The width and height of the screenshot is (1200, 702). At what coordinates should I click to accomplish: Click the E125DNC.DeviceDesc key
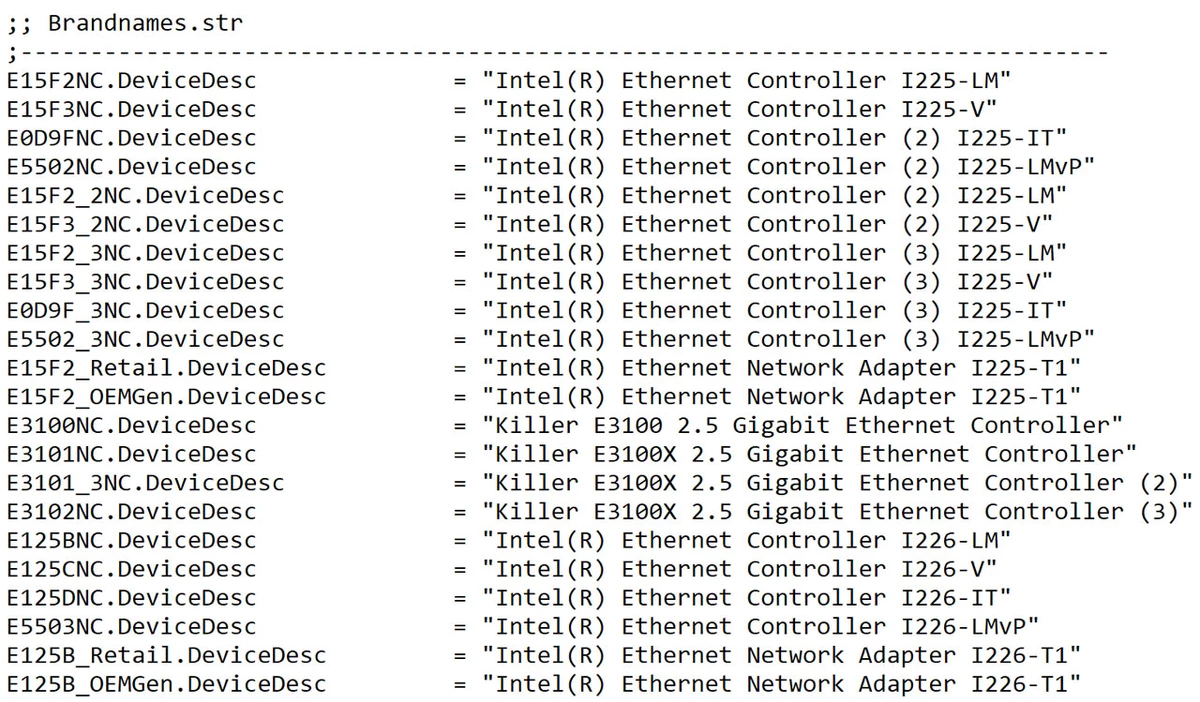click(131, 598)
